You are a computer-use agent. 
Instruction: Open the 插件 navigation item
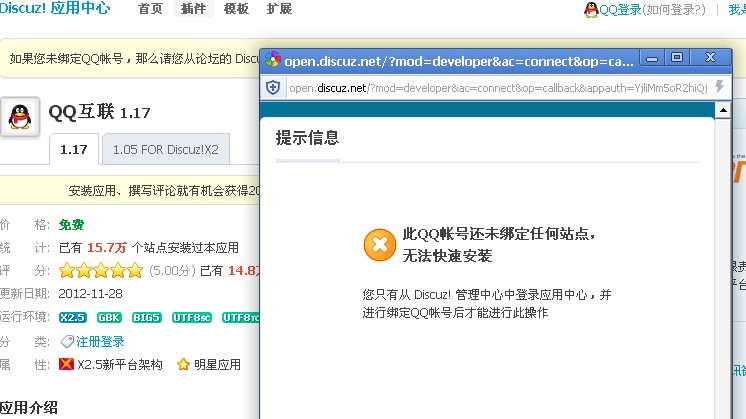coord(194,9)
